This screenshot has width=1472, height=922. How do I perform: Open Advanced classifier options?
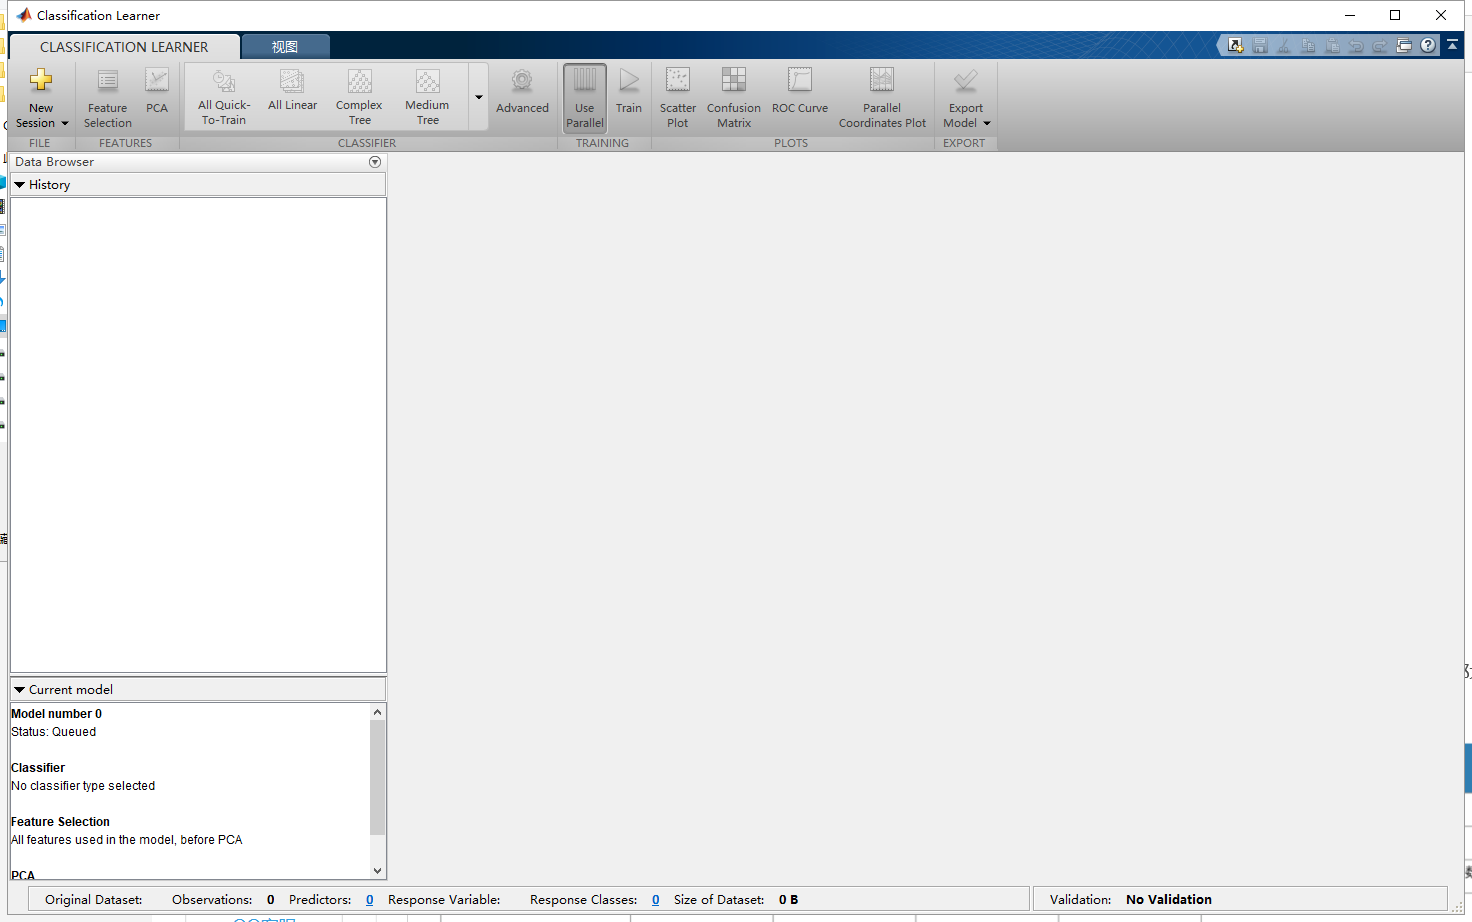[x=522, y=92]
